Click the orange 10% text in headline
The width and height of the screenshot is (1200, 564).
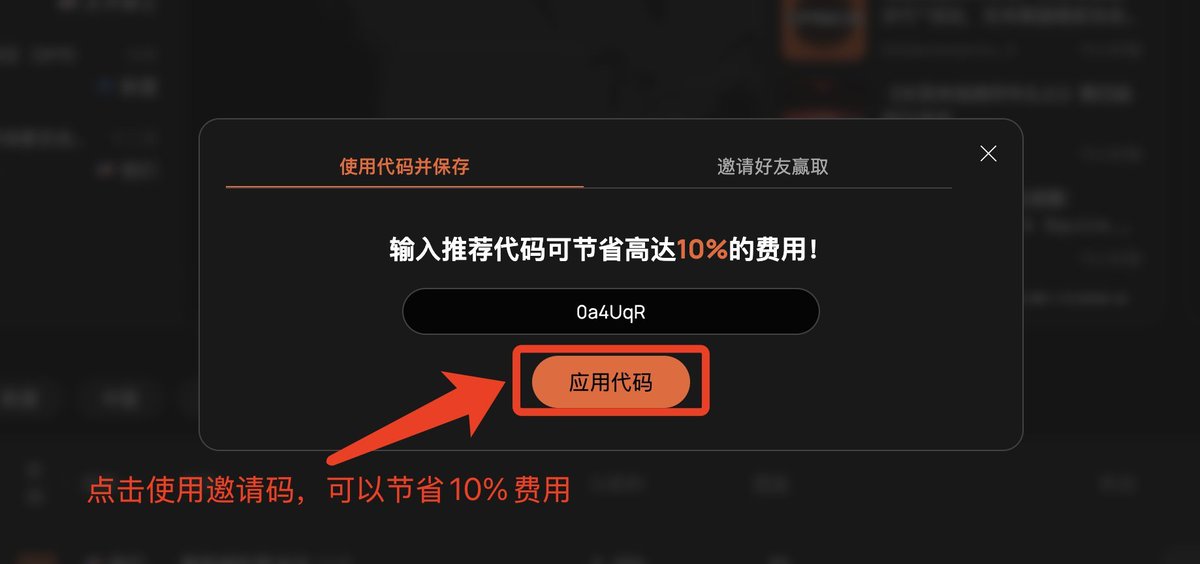coord(702,250)
